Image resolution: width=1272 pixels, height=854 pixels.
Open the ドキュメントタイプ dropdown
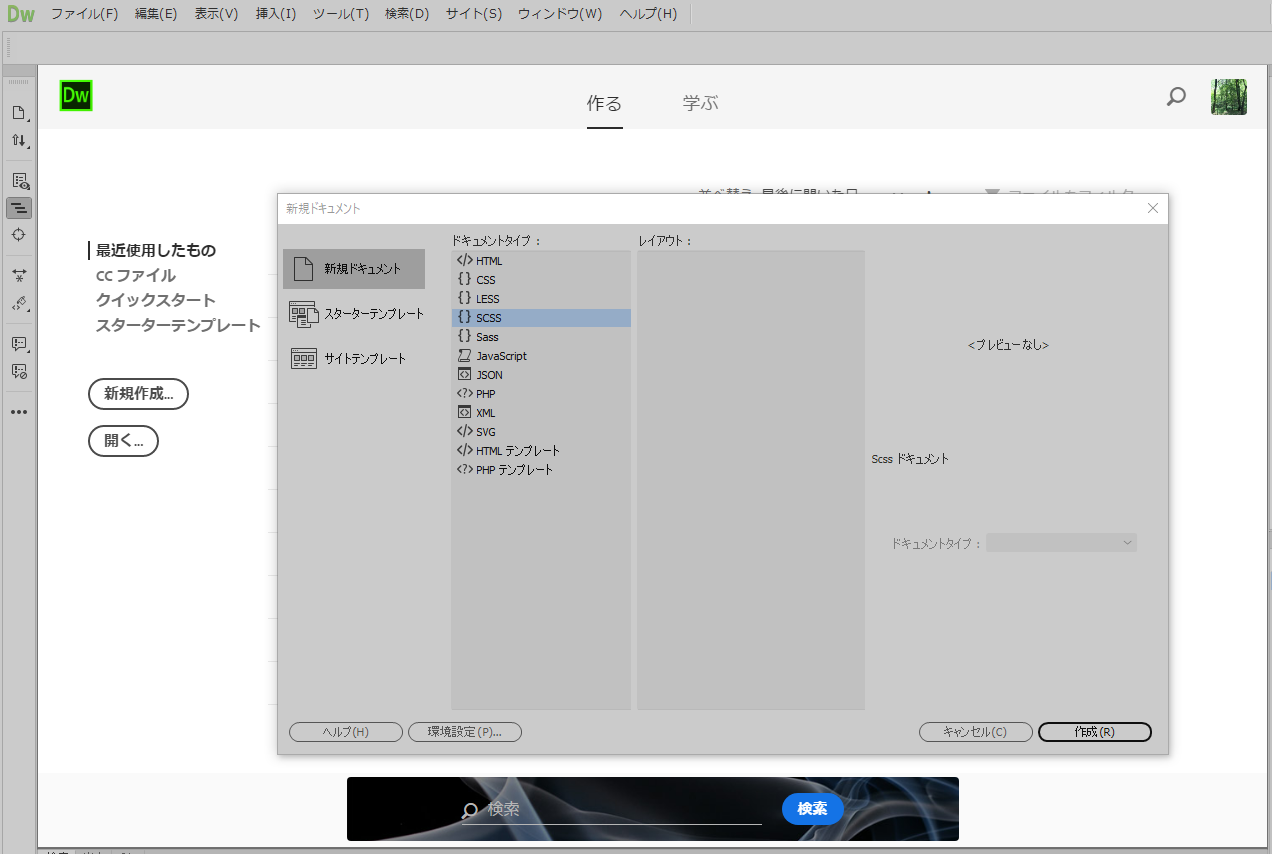pyautogui.click(x=1061, y=542)
